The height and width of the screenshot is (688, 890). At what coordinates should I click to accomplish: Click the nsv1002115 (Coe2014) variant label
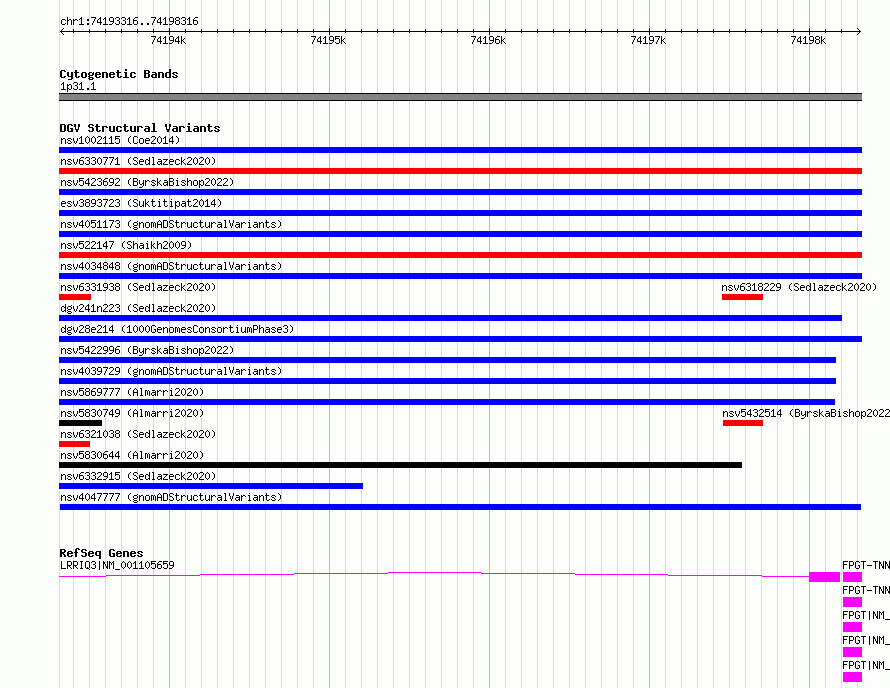tap(120, 140)
